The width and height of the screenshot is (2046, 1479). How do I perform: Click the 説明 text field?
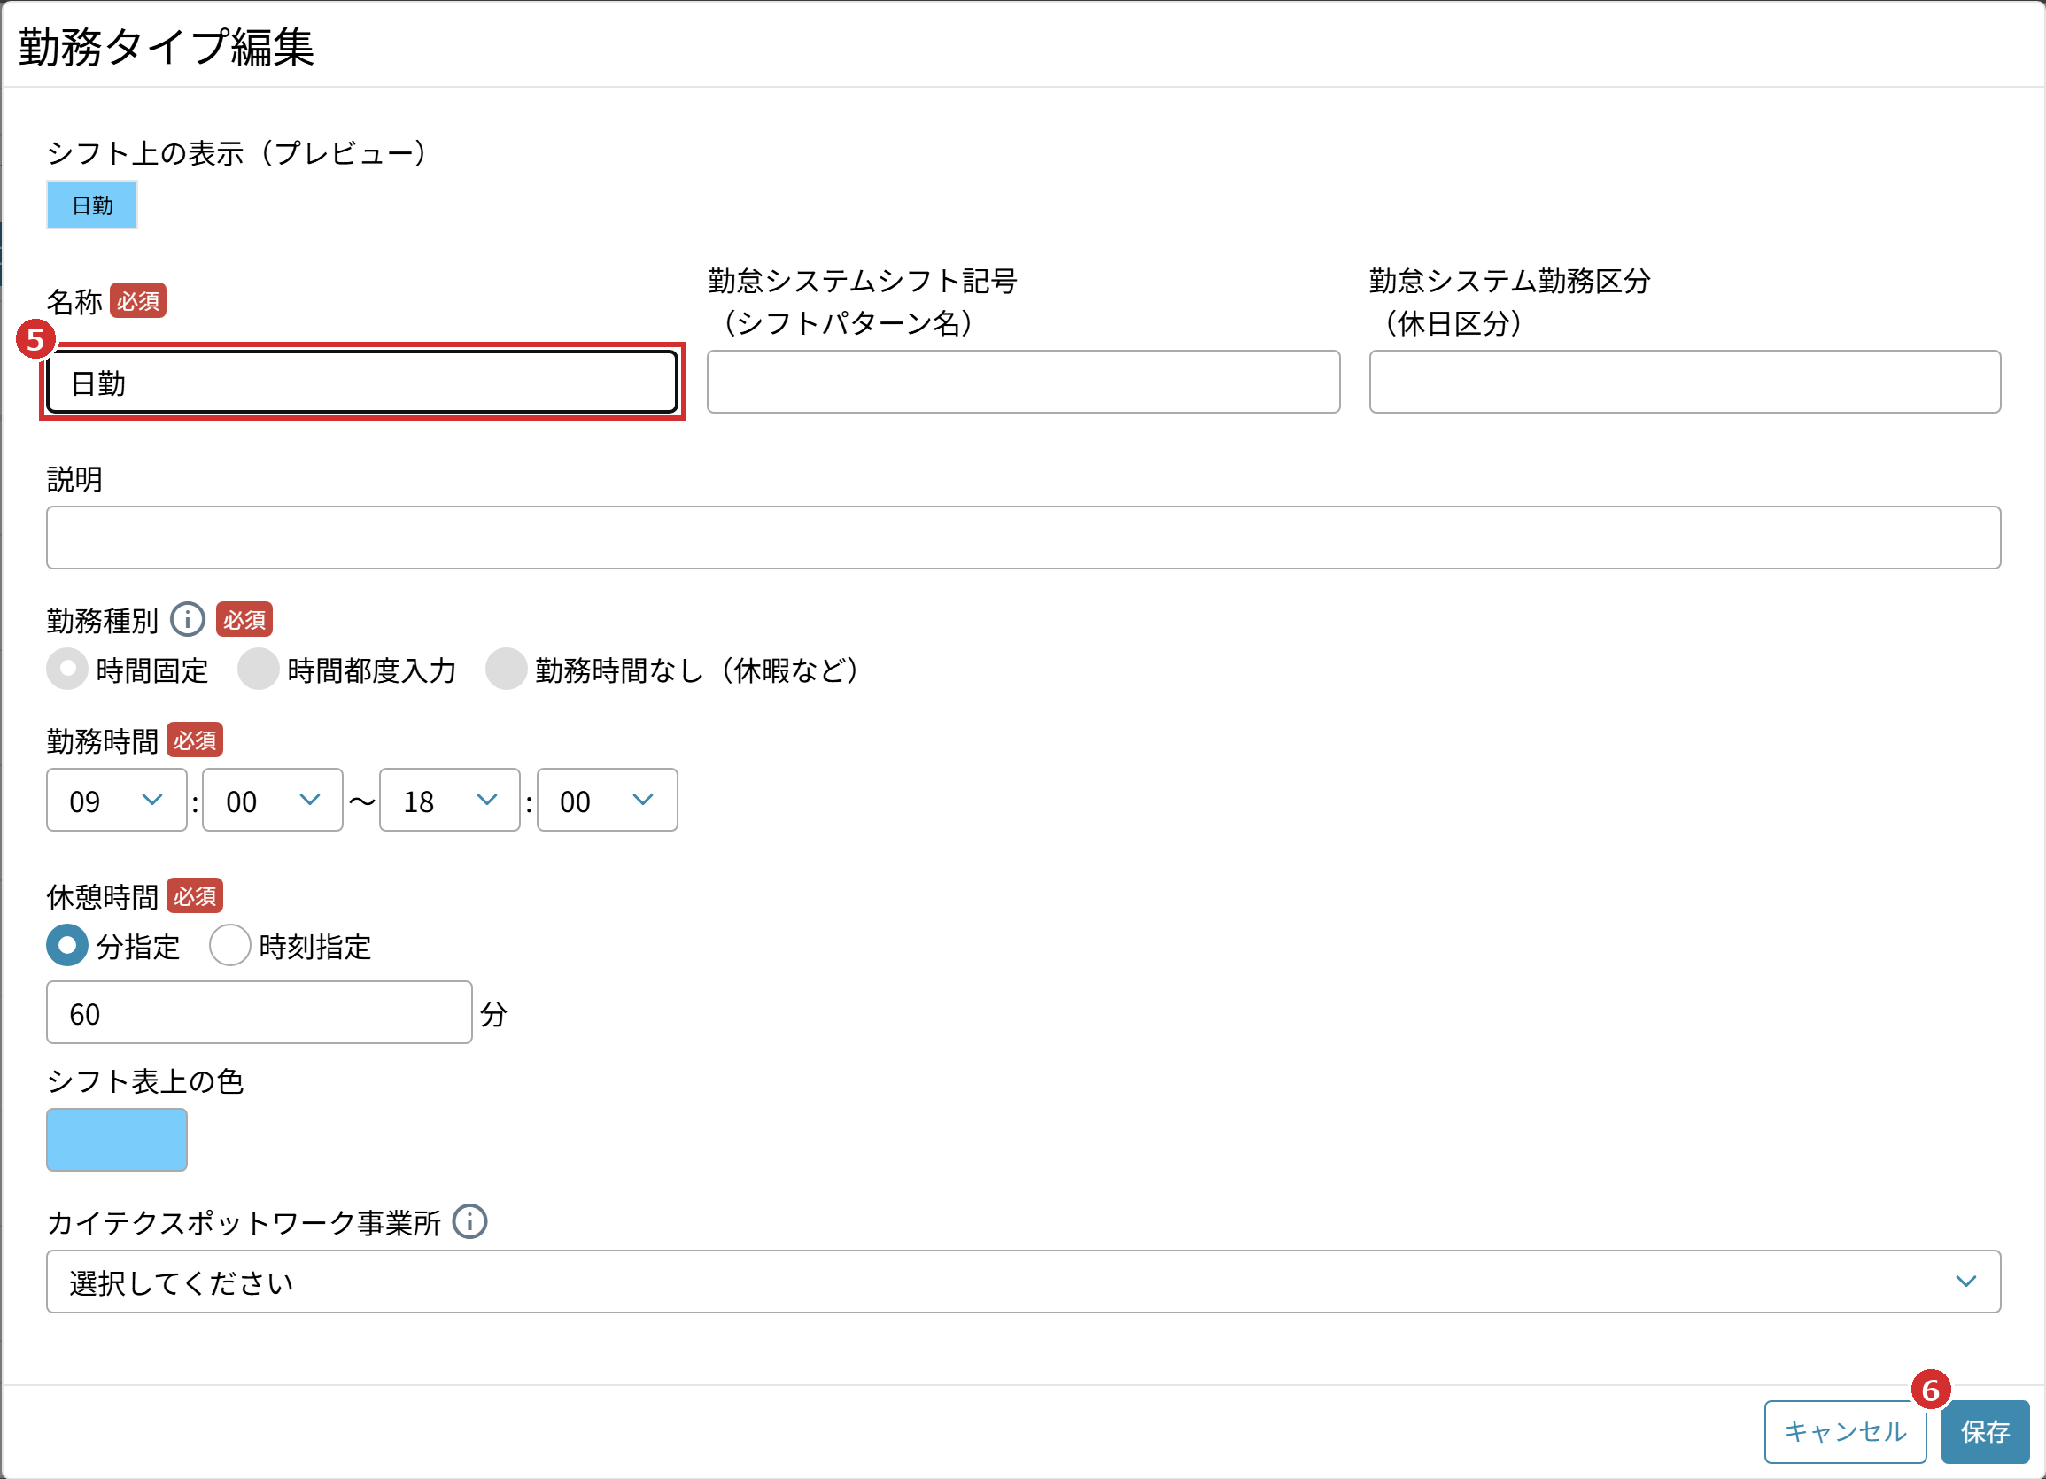point(1023,538)
